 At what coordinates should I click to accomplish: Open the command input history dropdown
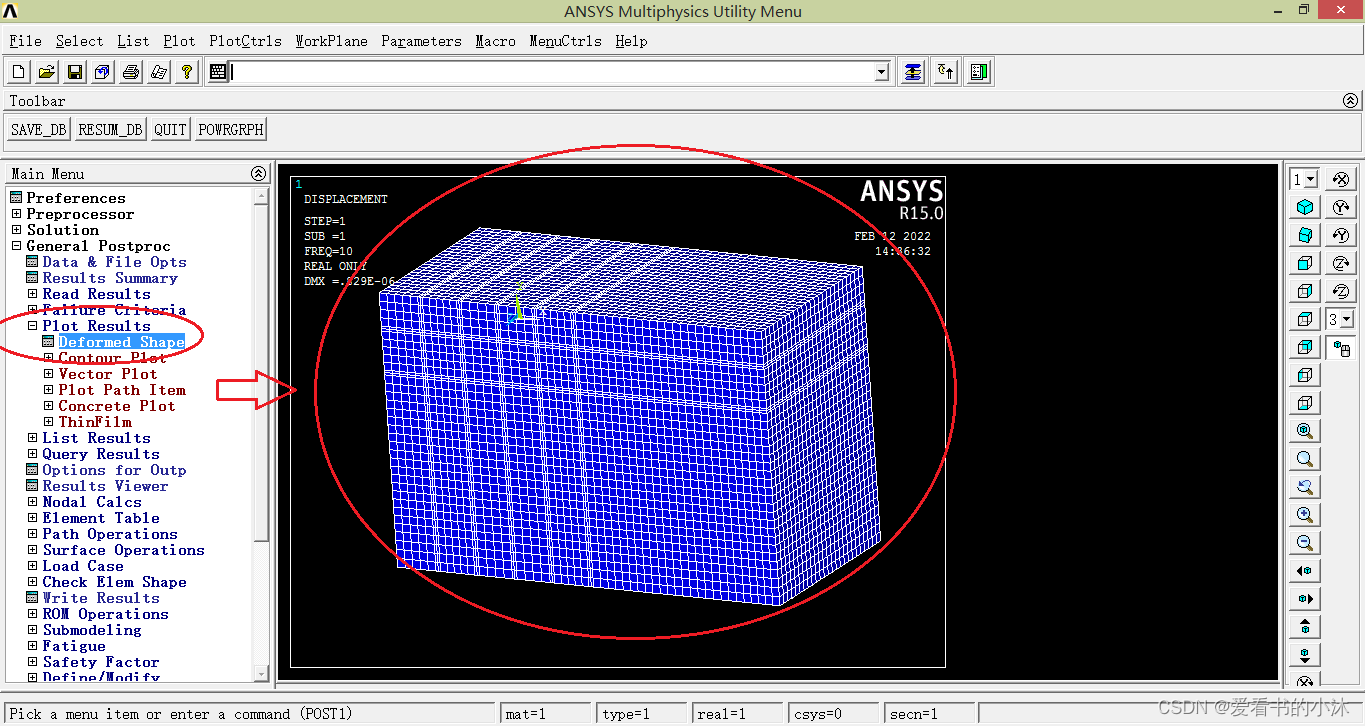click(881, 72)
